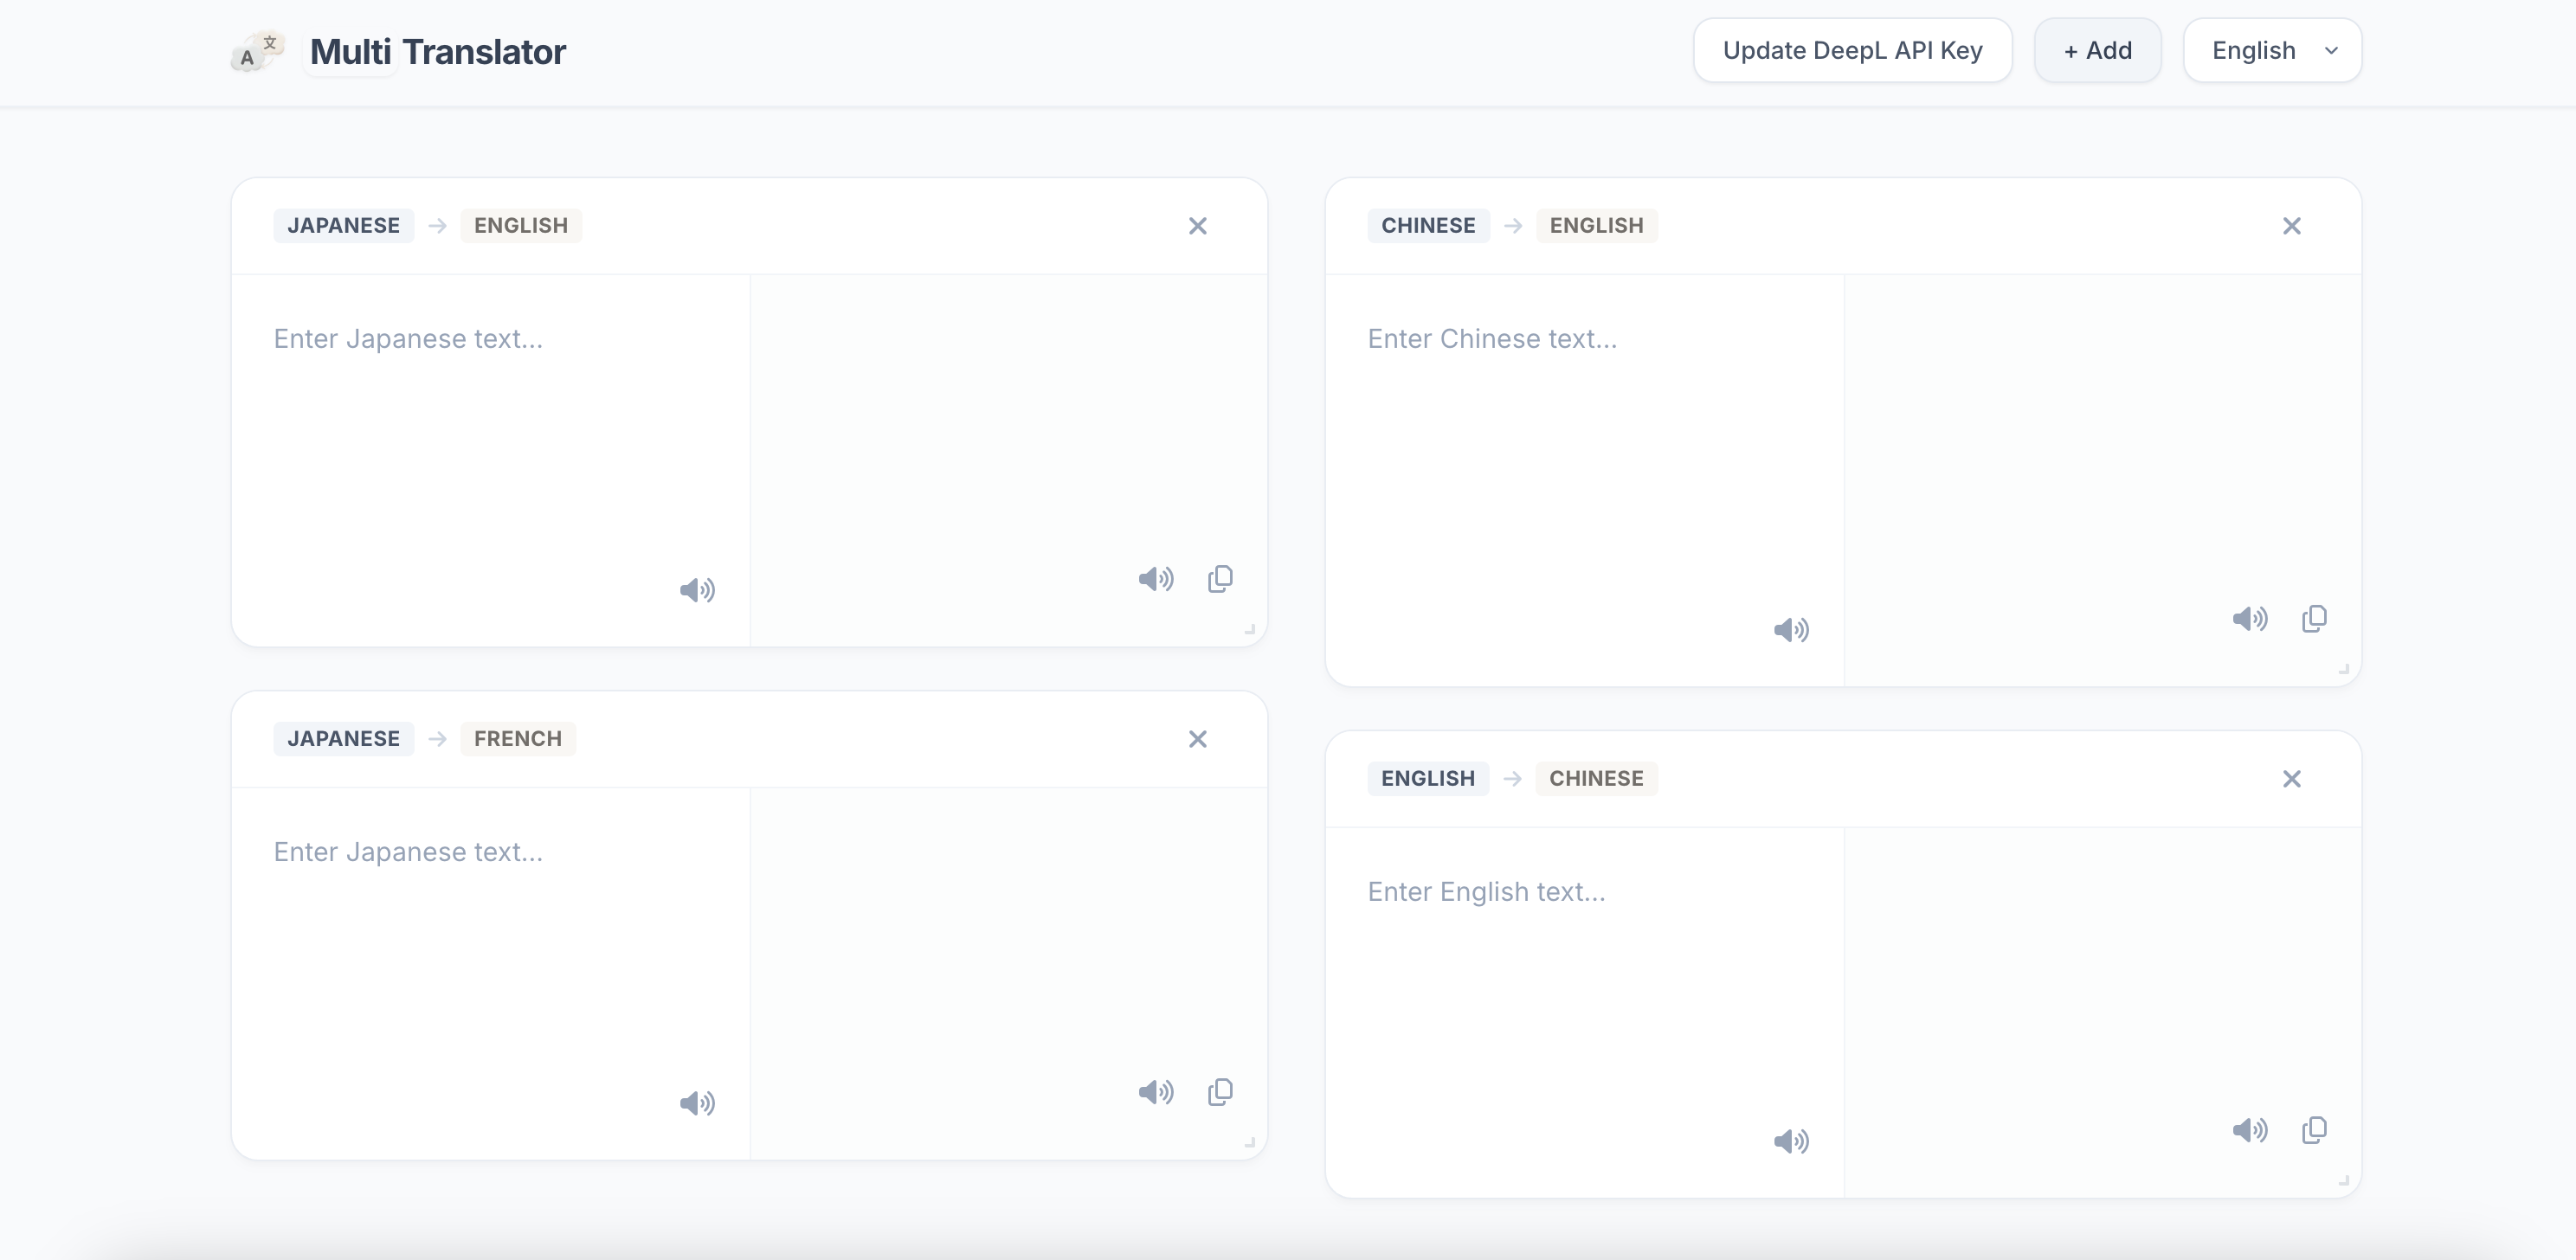Copy the Japanese→French translation output
Screen dimensions: 2576x1260
click(1220, 1092)
